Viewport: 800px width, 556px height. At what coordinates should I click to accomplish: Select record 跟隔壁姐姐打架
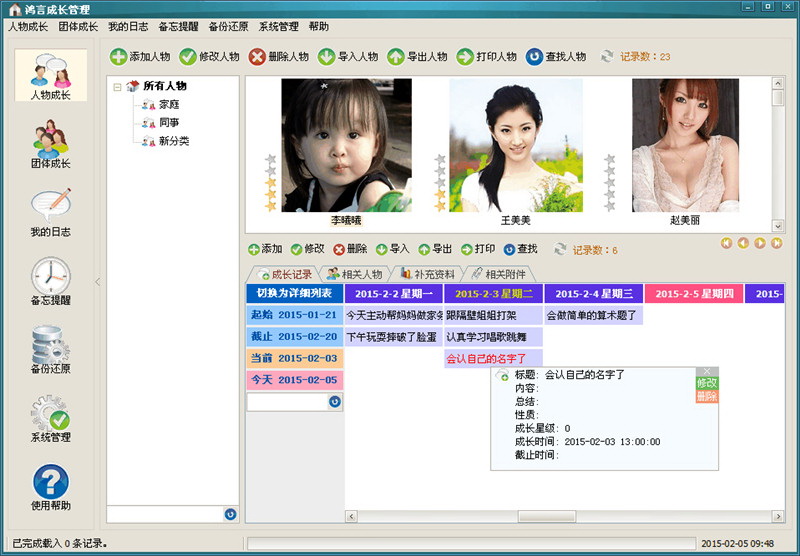point(493,315)
